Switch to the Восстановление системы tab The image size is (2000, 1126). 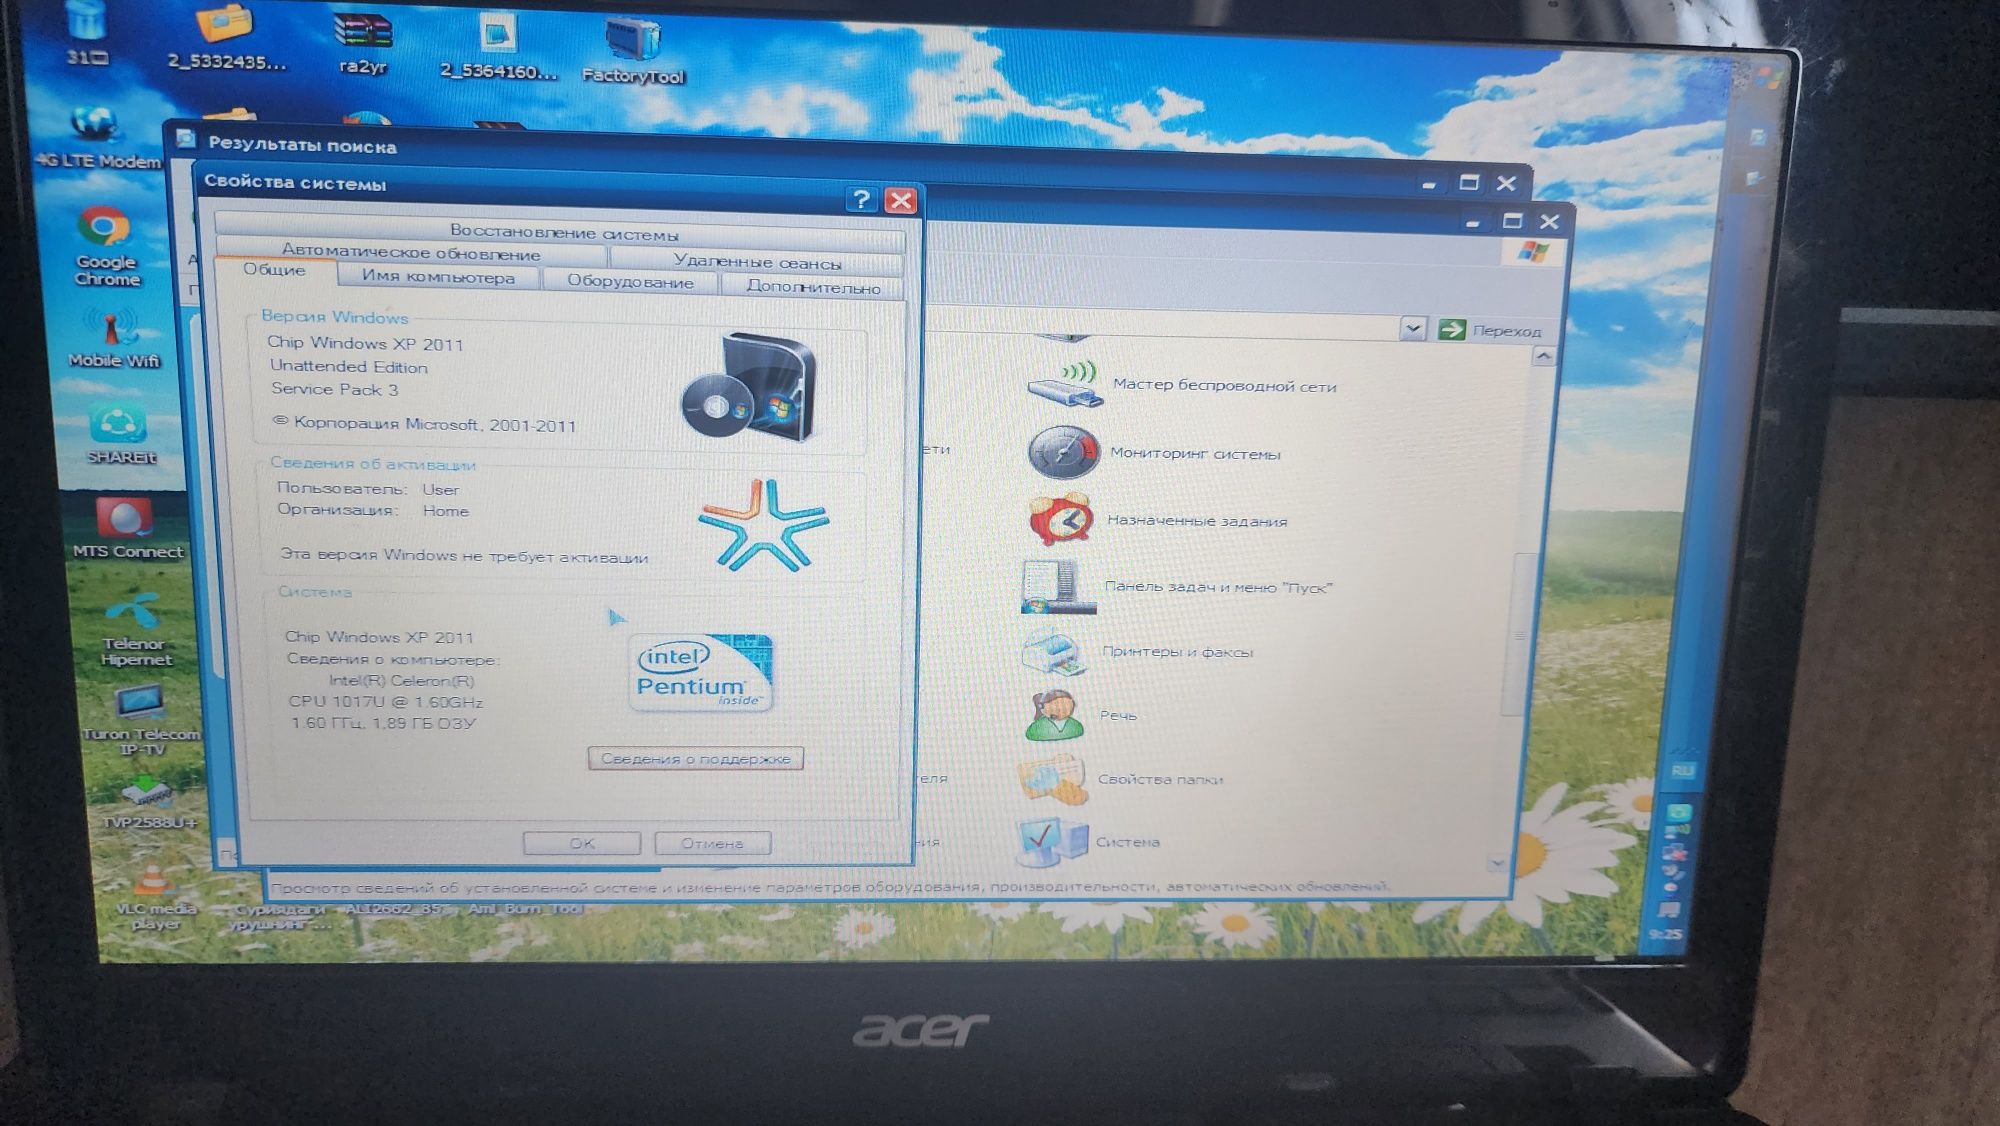tap(562, 232)
